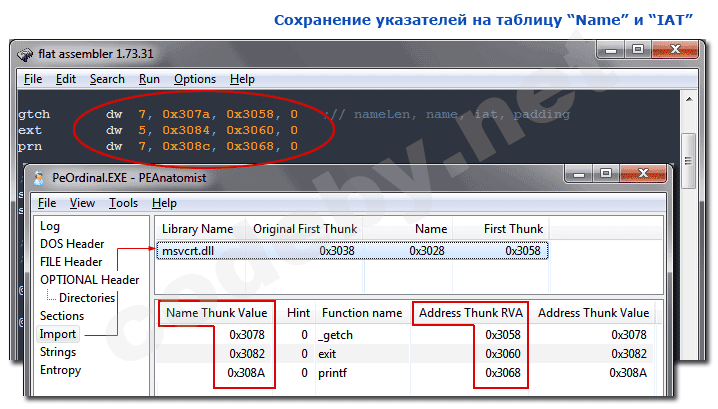
Task: Open Run menu in flat assembler
Action: (x=149, y=79)
